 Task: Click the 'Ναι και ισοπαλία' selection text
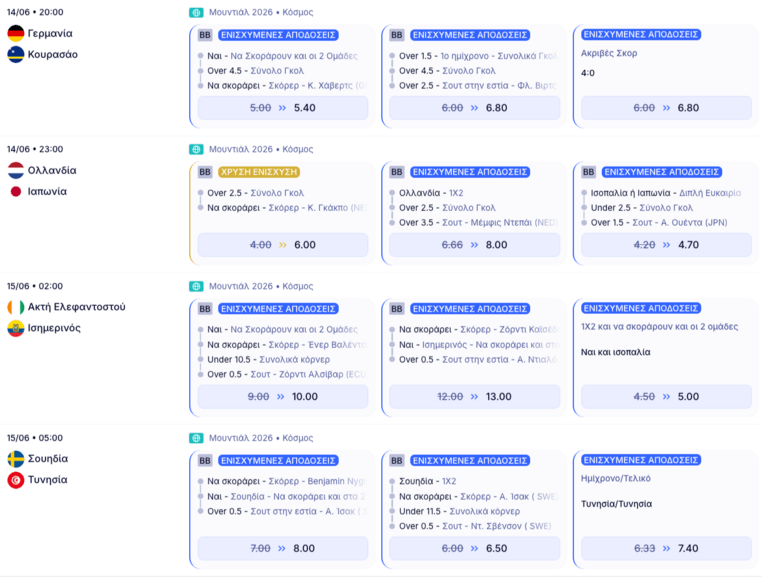[x=616, y=352]
